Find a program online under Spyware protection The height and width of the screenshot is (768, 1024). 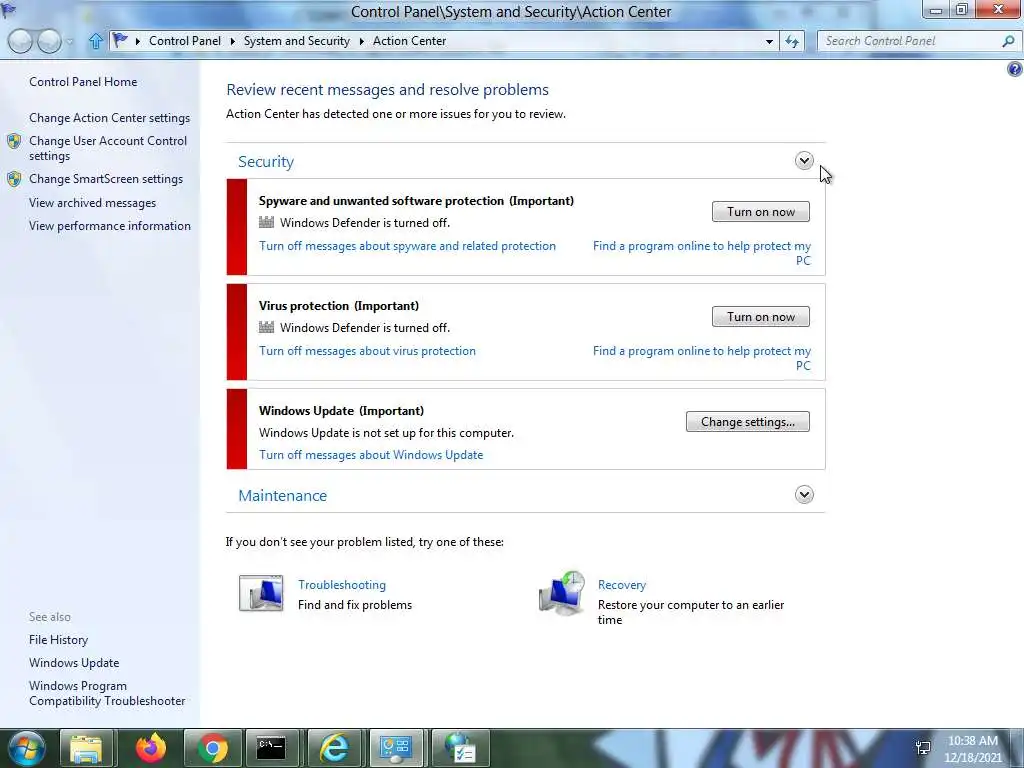(x=702, y=253)
